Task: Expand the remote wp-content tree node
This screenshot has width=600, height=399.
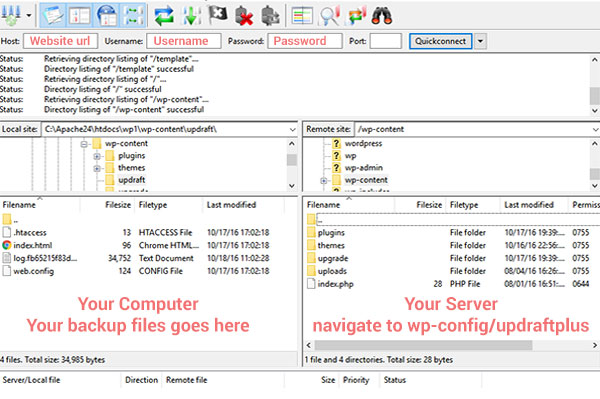Action: (324, 181)
